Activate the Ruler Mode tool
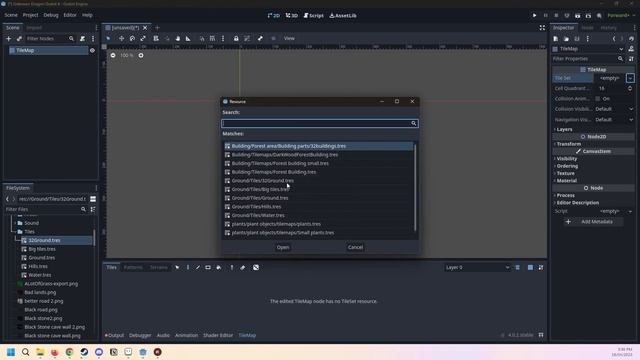 [188, 38]
